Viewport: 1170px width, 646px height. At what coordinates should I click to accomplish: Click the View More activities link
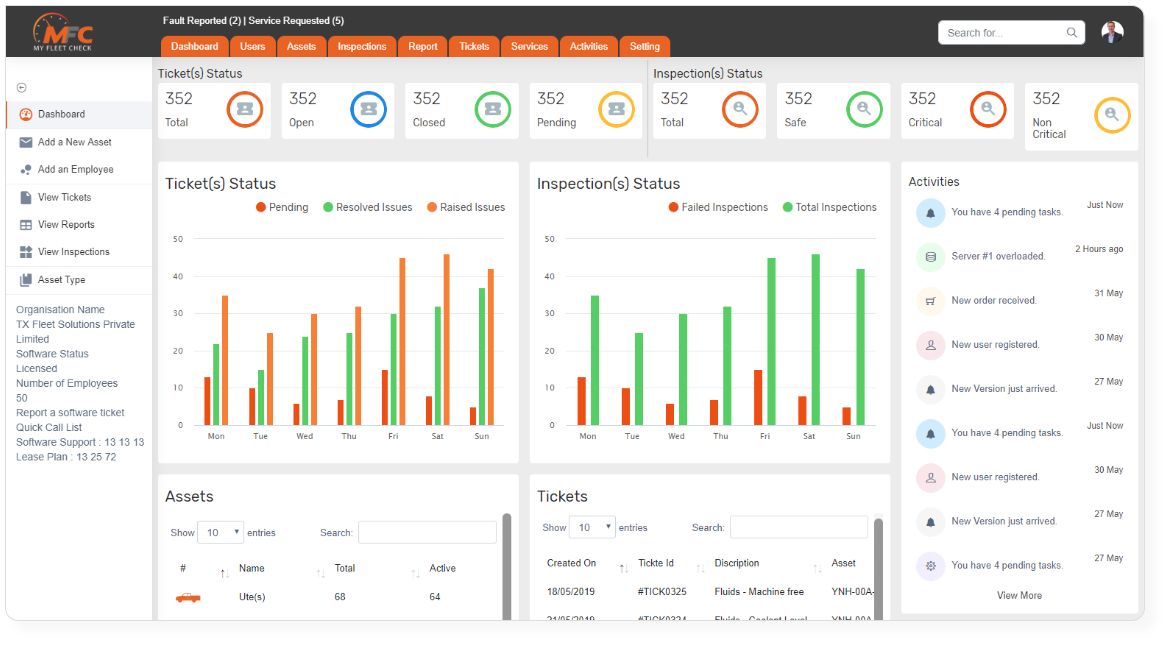pos(1019,595)
